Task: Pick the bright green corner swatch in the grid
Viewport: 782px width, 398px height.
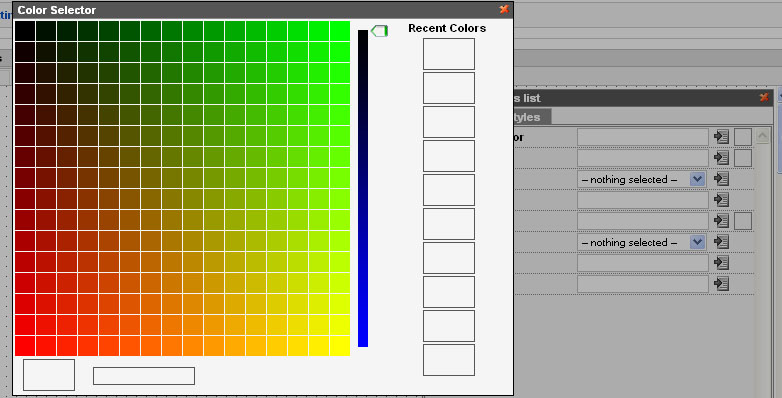Action: click(340, 31)
